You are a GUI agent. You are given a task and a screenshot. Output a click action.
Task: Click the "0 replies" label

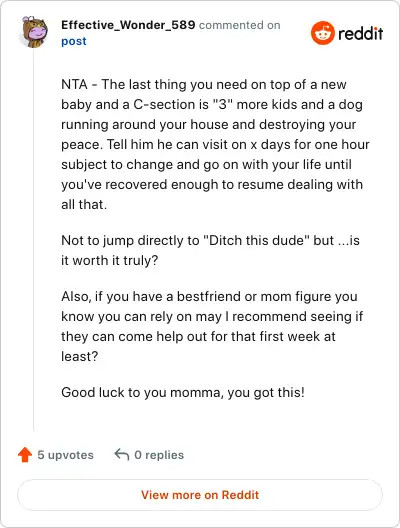point(159,455)
